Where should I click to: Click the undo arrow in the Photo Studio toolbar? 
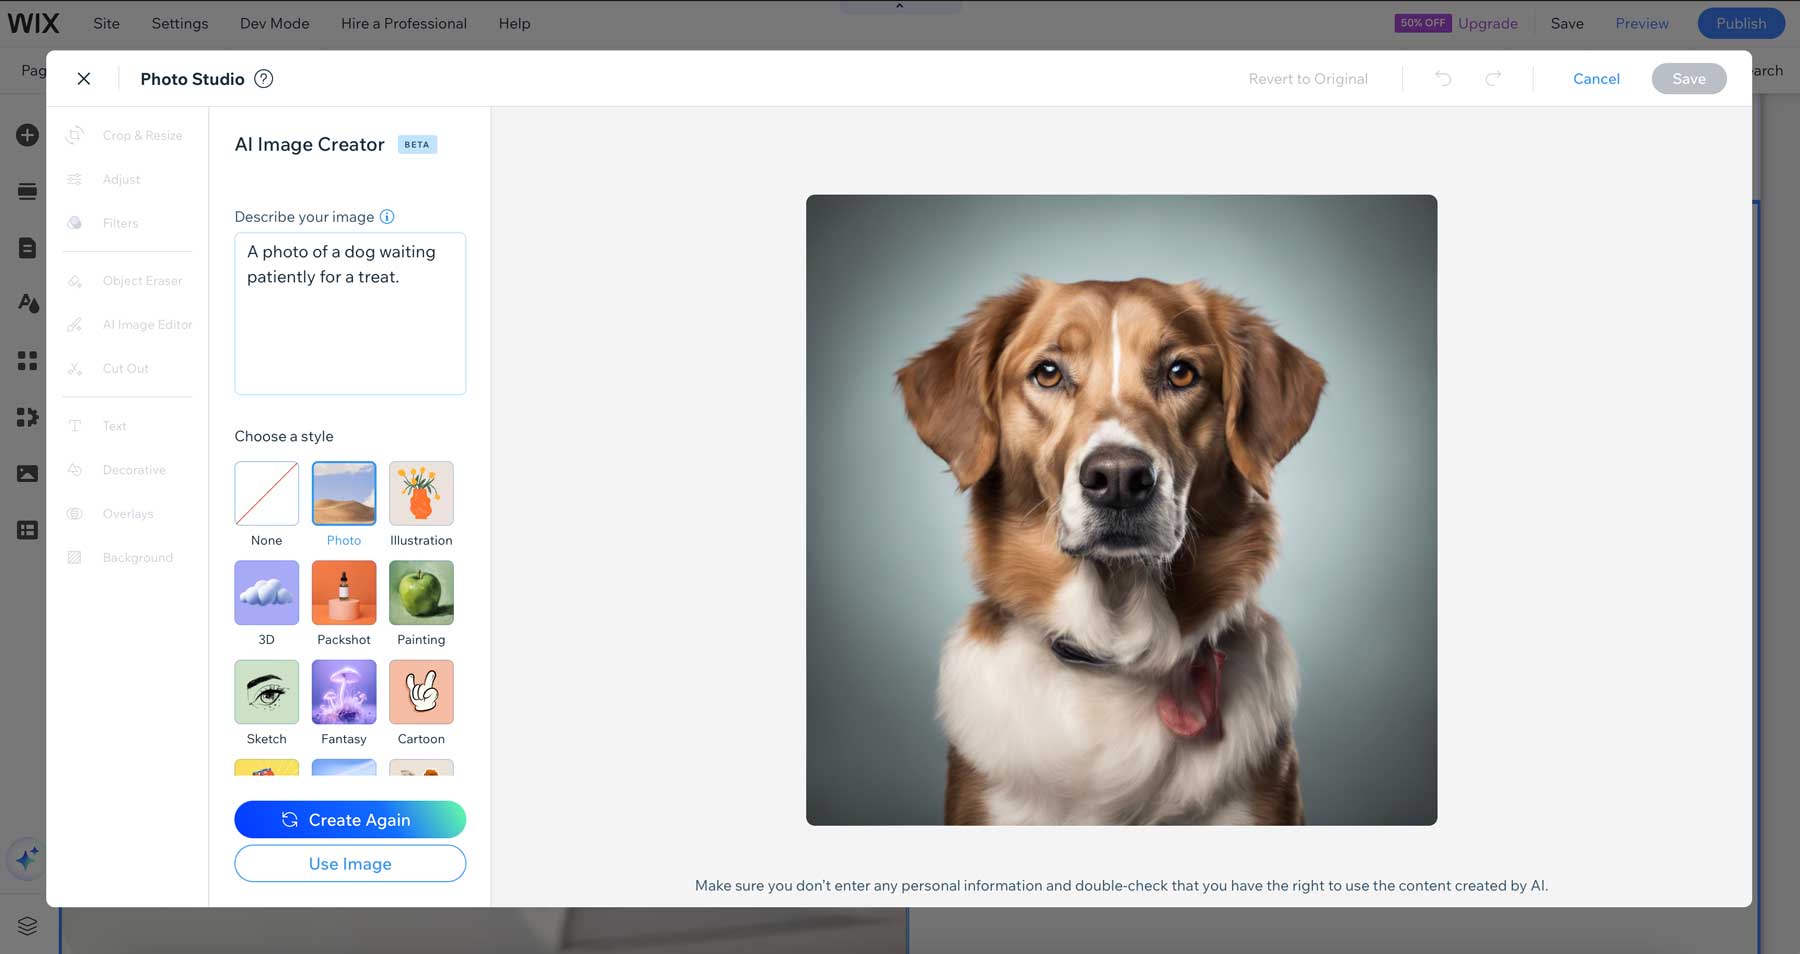pos(1443,78)
